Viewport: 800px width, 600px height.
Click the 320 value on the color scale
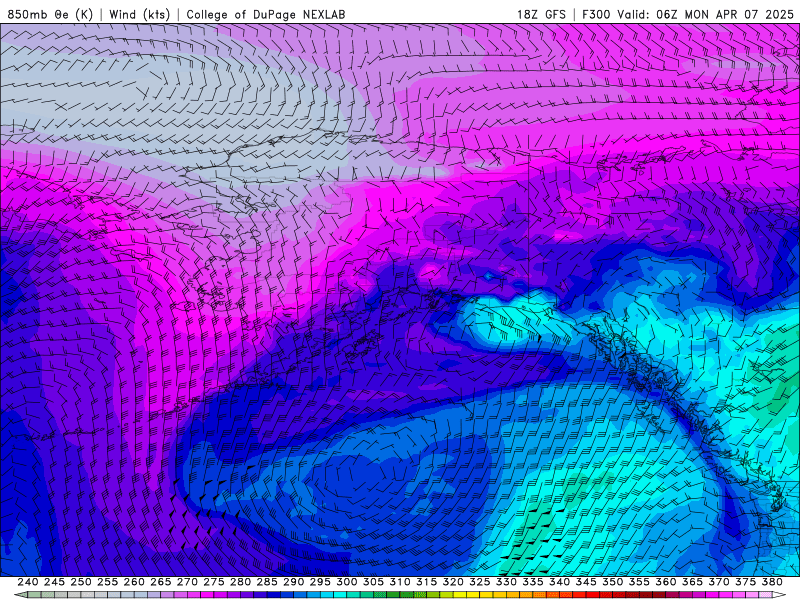coord(453,582)
